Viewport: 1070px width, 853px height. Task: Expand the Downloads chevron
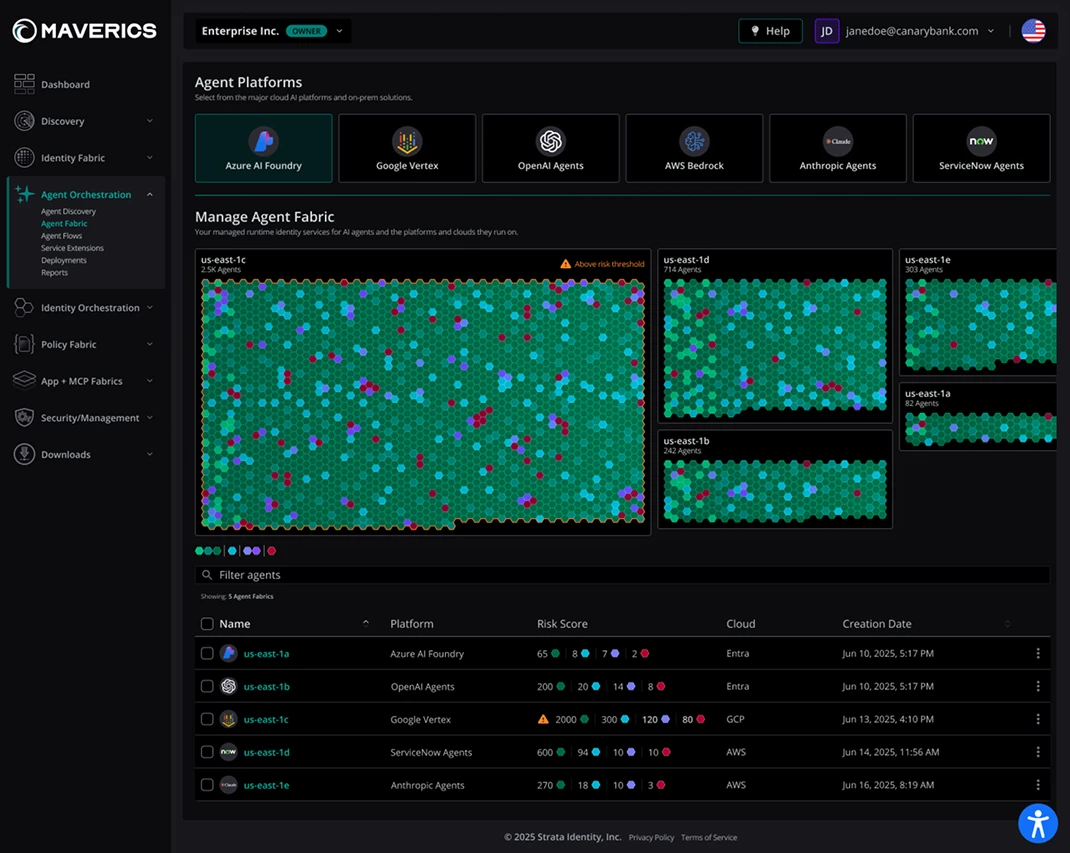click(149, 454)
